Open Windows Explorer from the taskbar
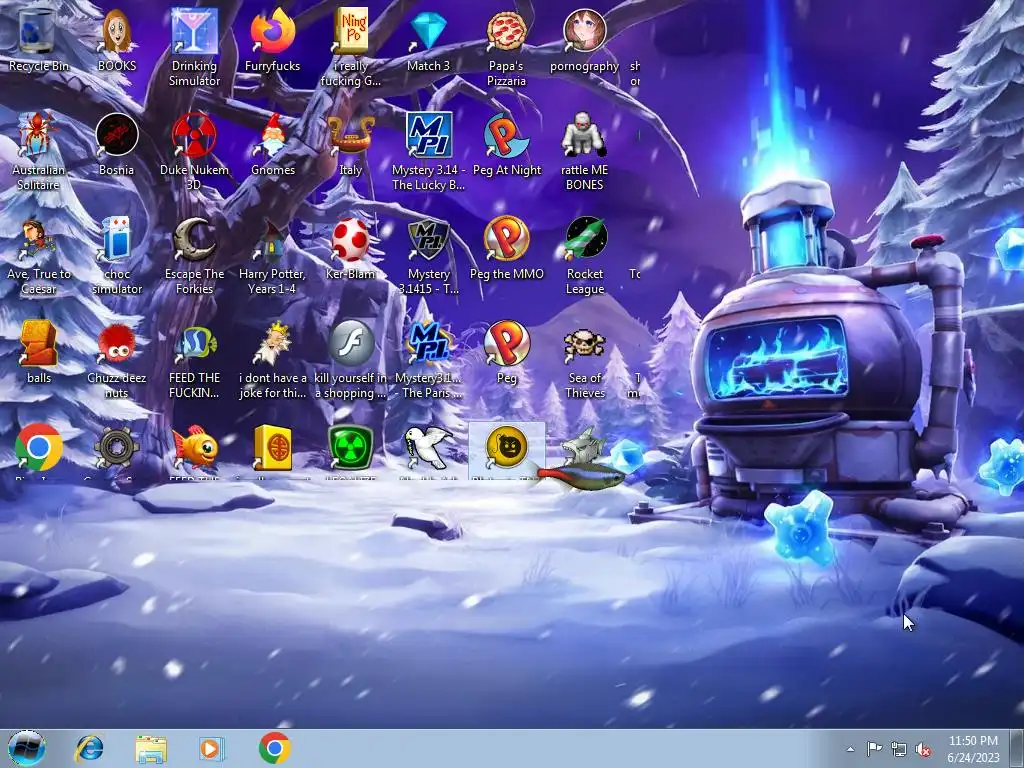 coord(151,748)
